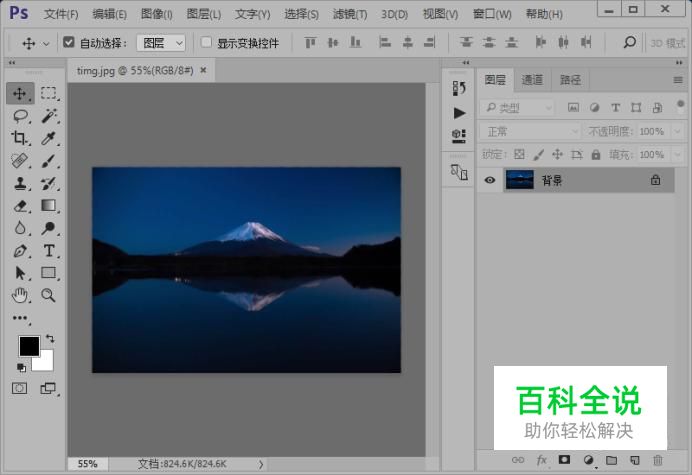Open the Layers panel options menu
Image resolution: width=692 pixels, height=475 pixels.
pyautogui.click(x=678, y=80)
